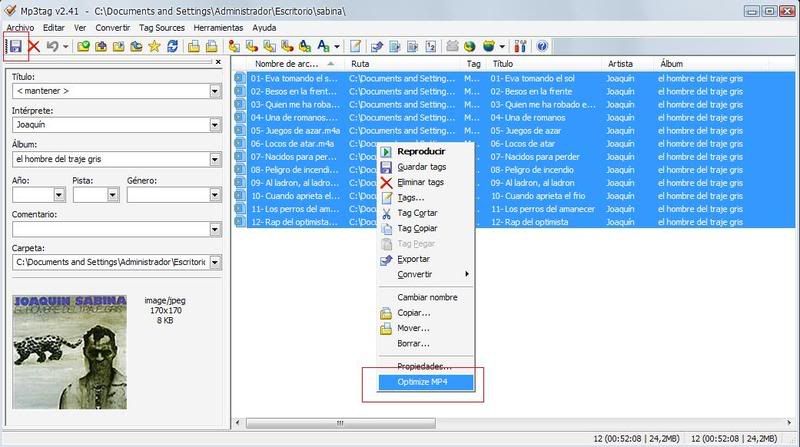800x447 pixels.
Task: Click the red X Remove tag toolbar icon
Action: (x=34, y=46)
